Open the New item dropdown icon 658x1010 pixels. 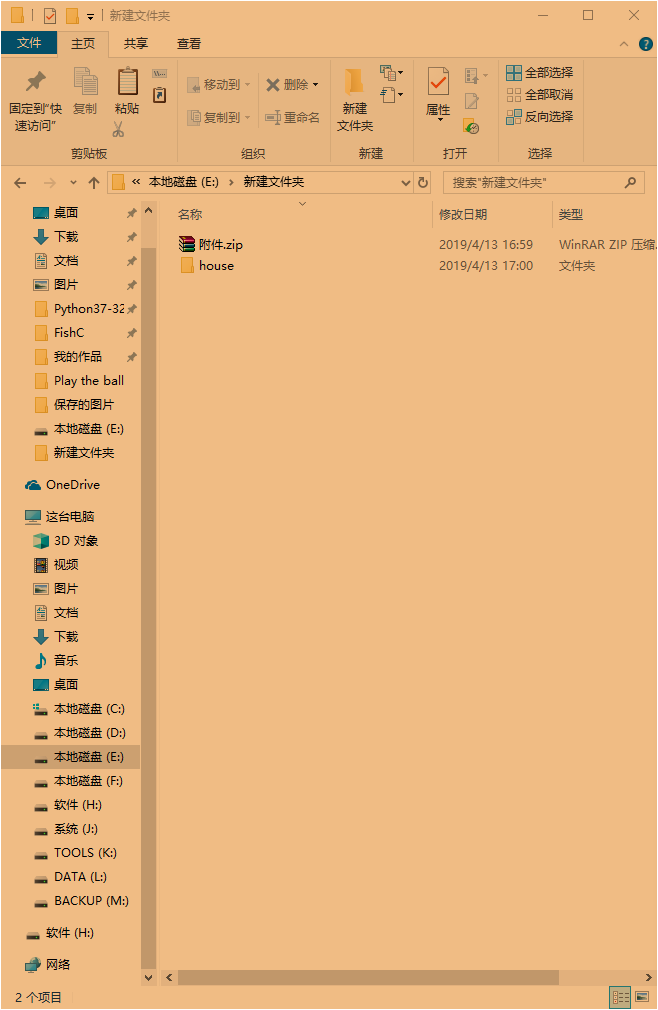click(x=391, y=73)
